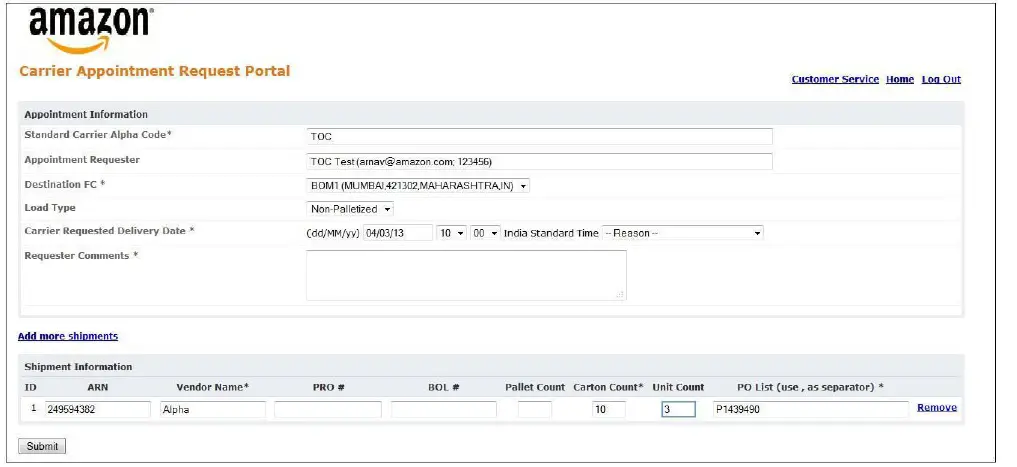Viewport: 1017px width, 467px height.
Task: Click the empty PRO # field
Action: [x=328, y=409]
